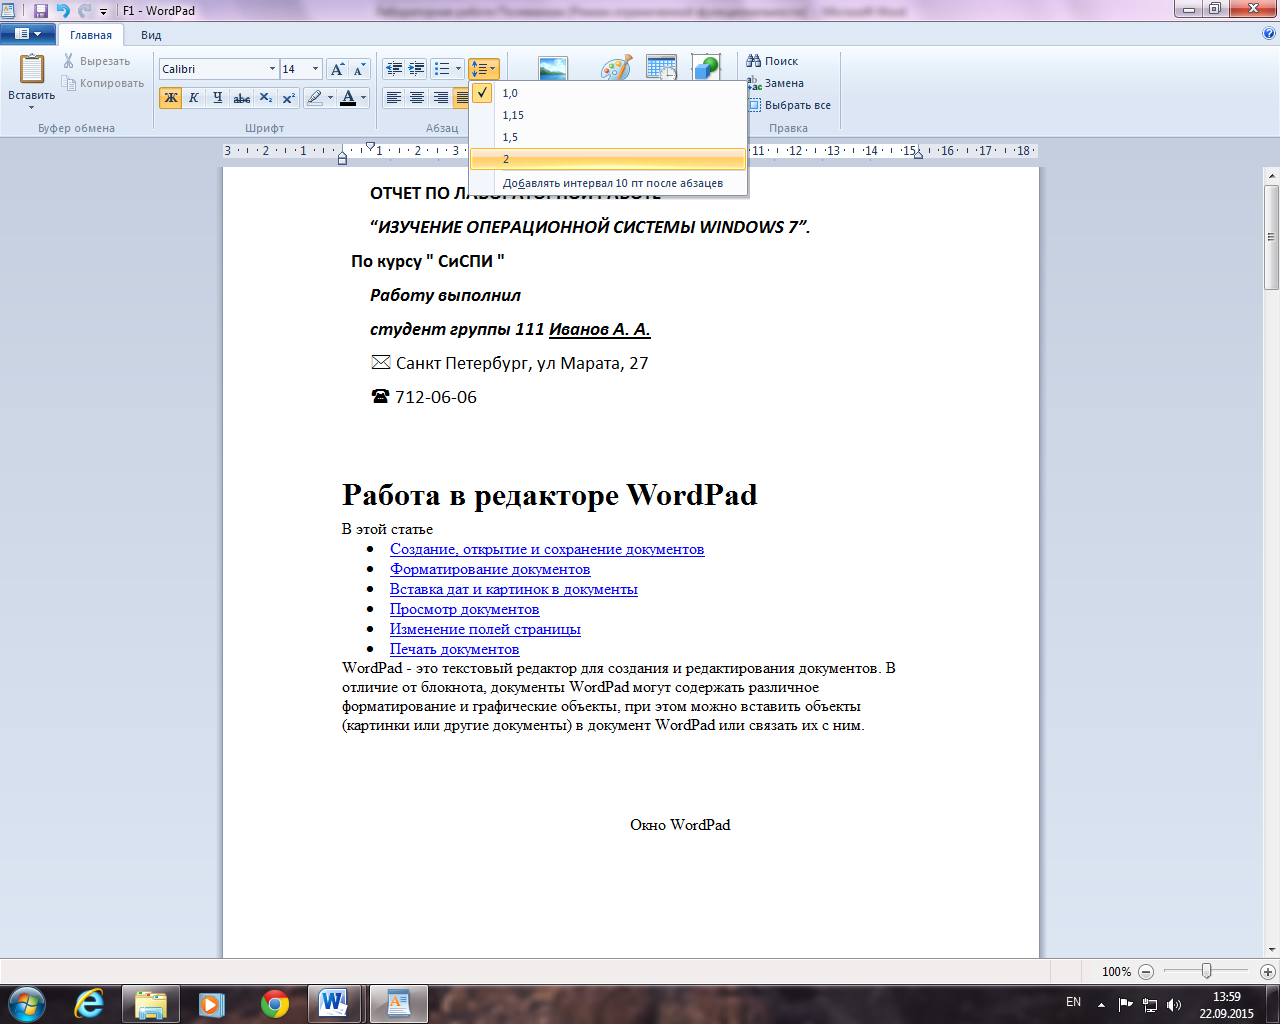Click the Выбрать все select all button
The height and width of the screenshot is (1024, 1280).
(x=789, y=105)
